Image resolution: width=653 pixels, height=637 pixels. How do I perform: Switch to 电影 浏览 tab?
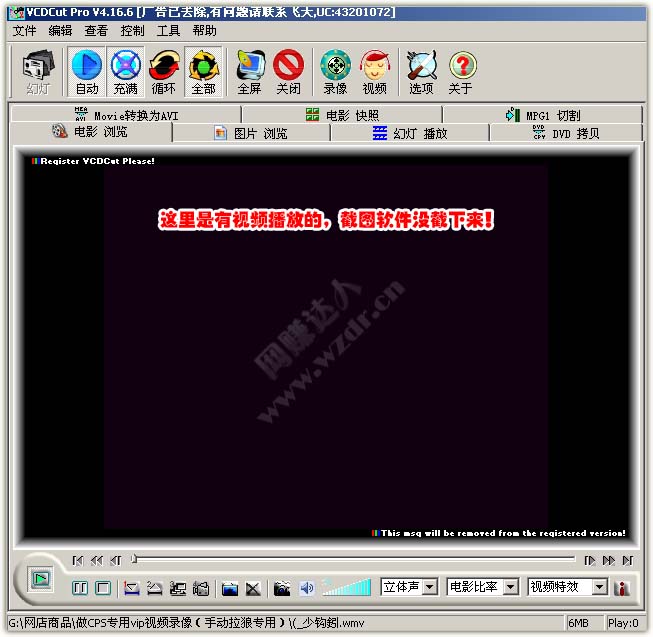pyautogui.click(x=90, y=132)
